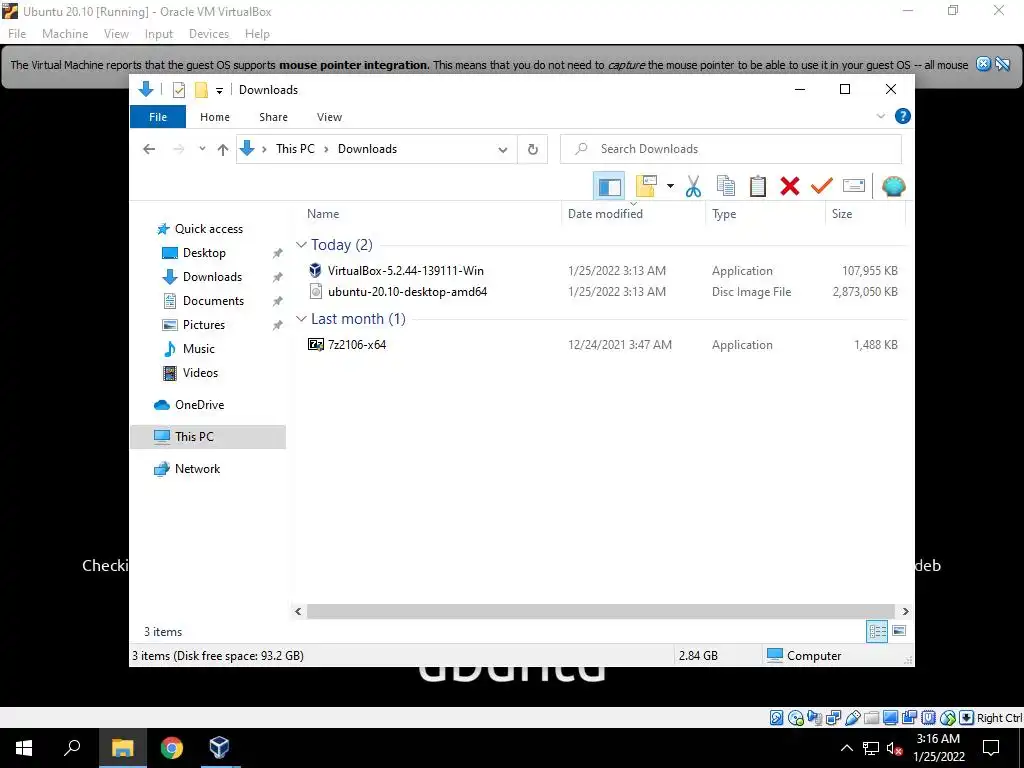Image resolution: width=1024 pixels, height=768 pixels.
Task: Switch to Details view button
Action: (x=877, y=632)
